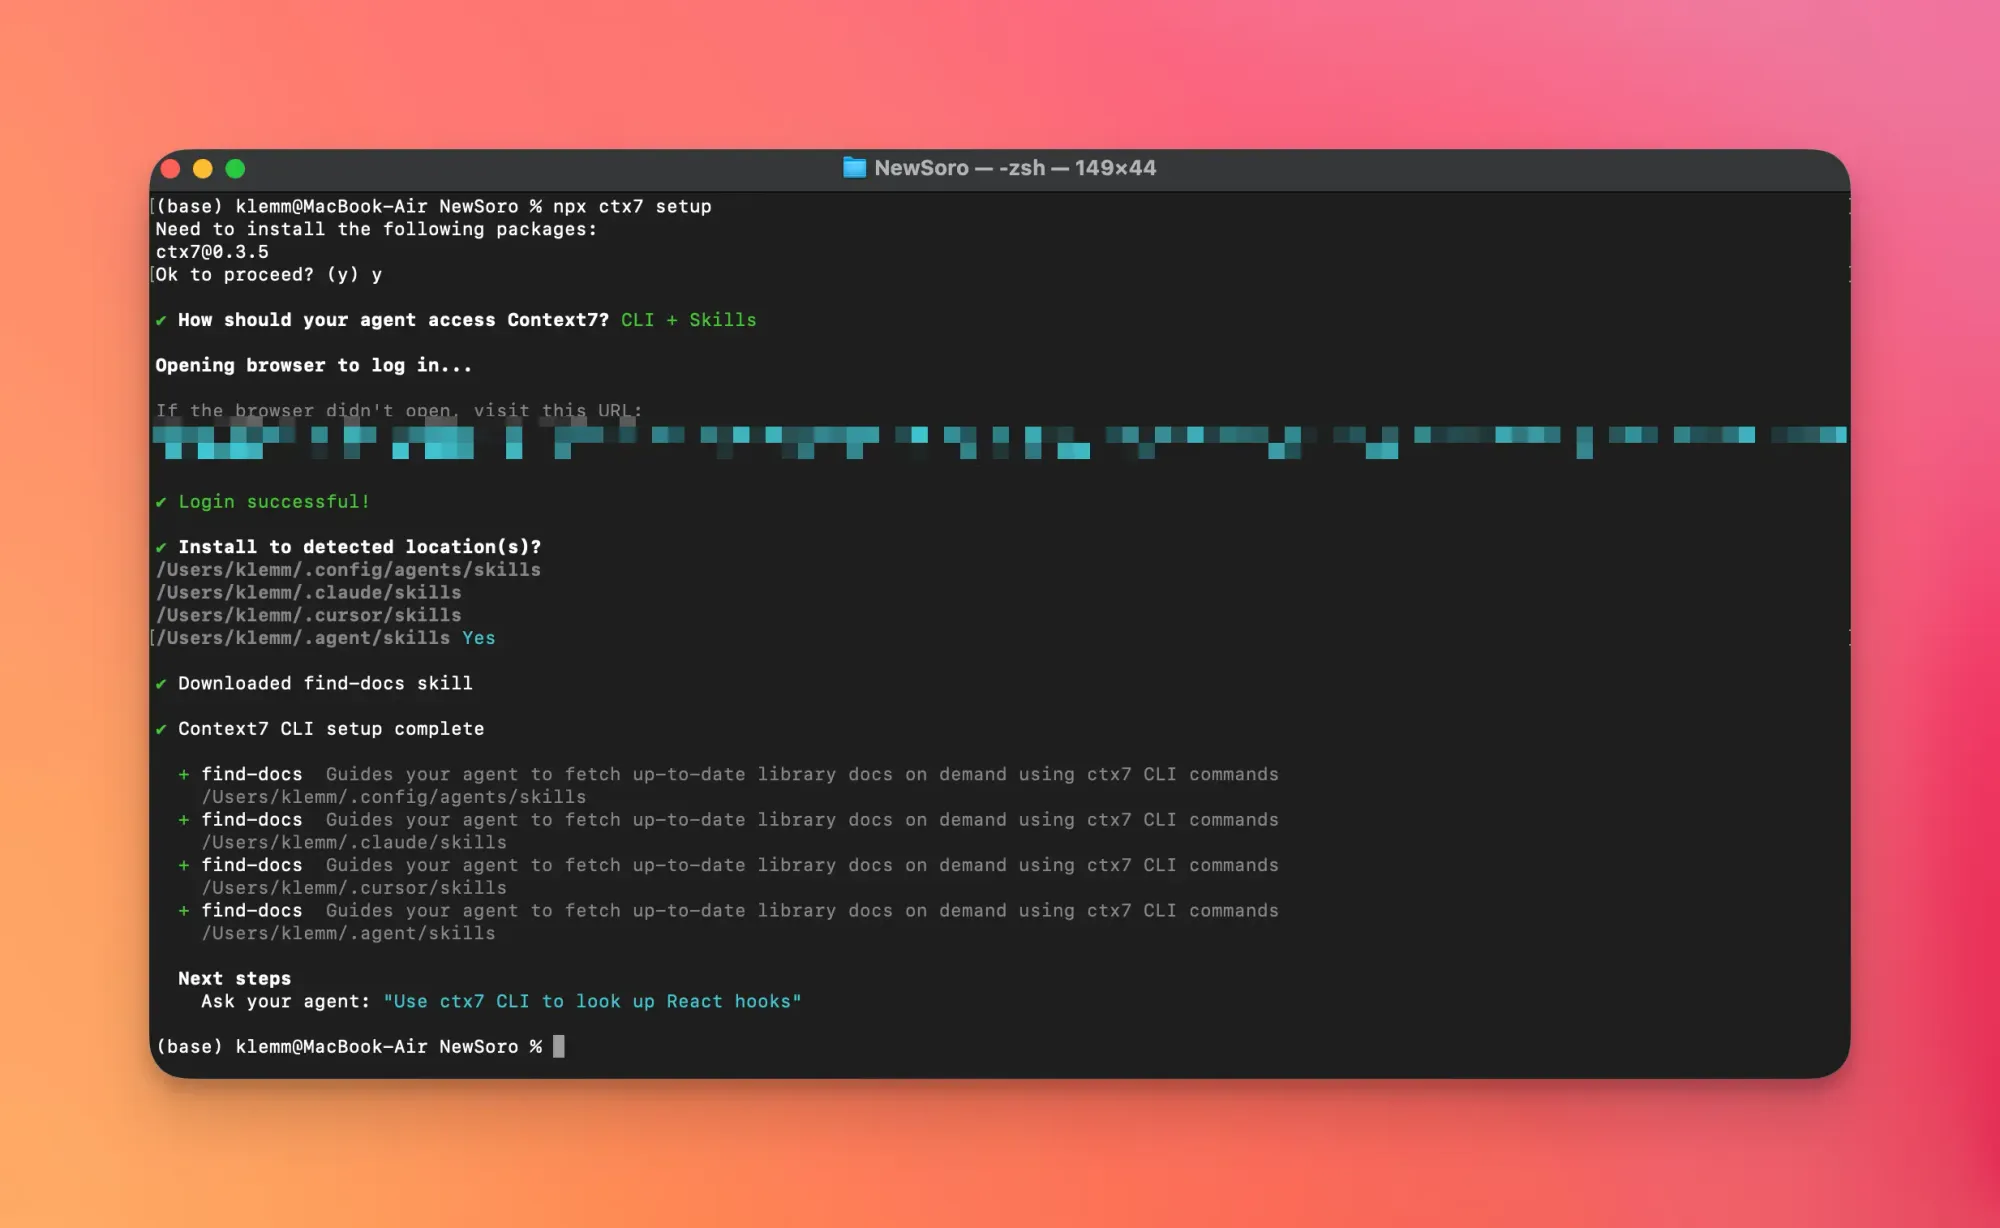
Task: Click the checkmark next to Downloaded find-docs skill
Action: [x=161, y=684]
